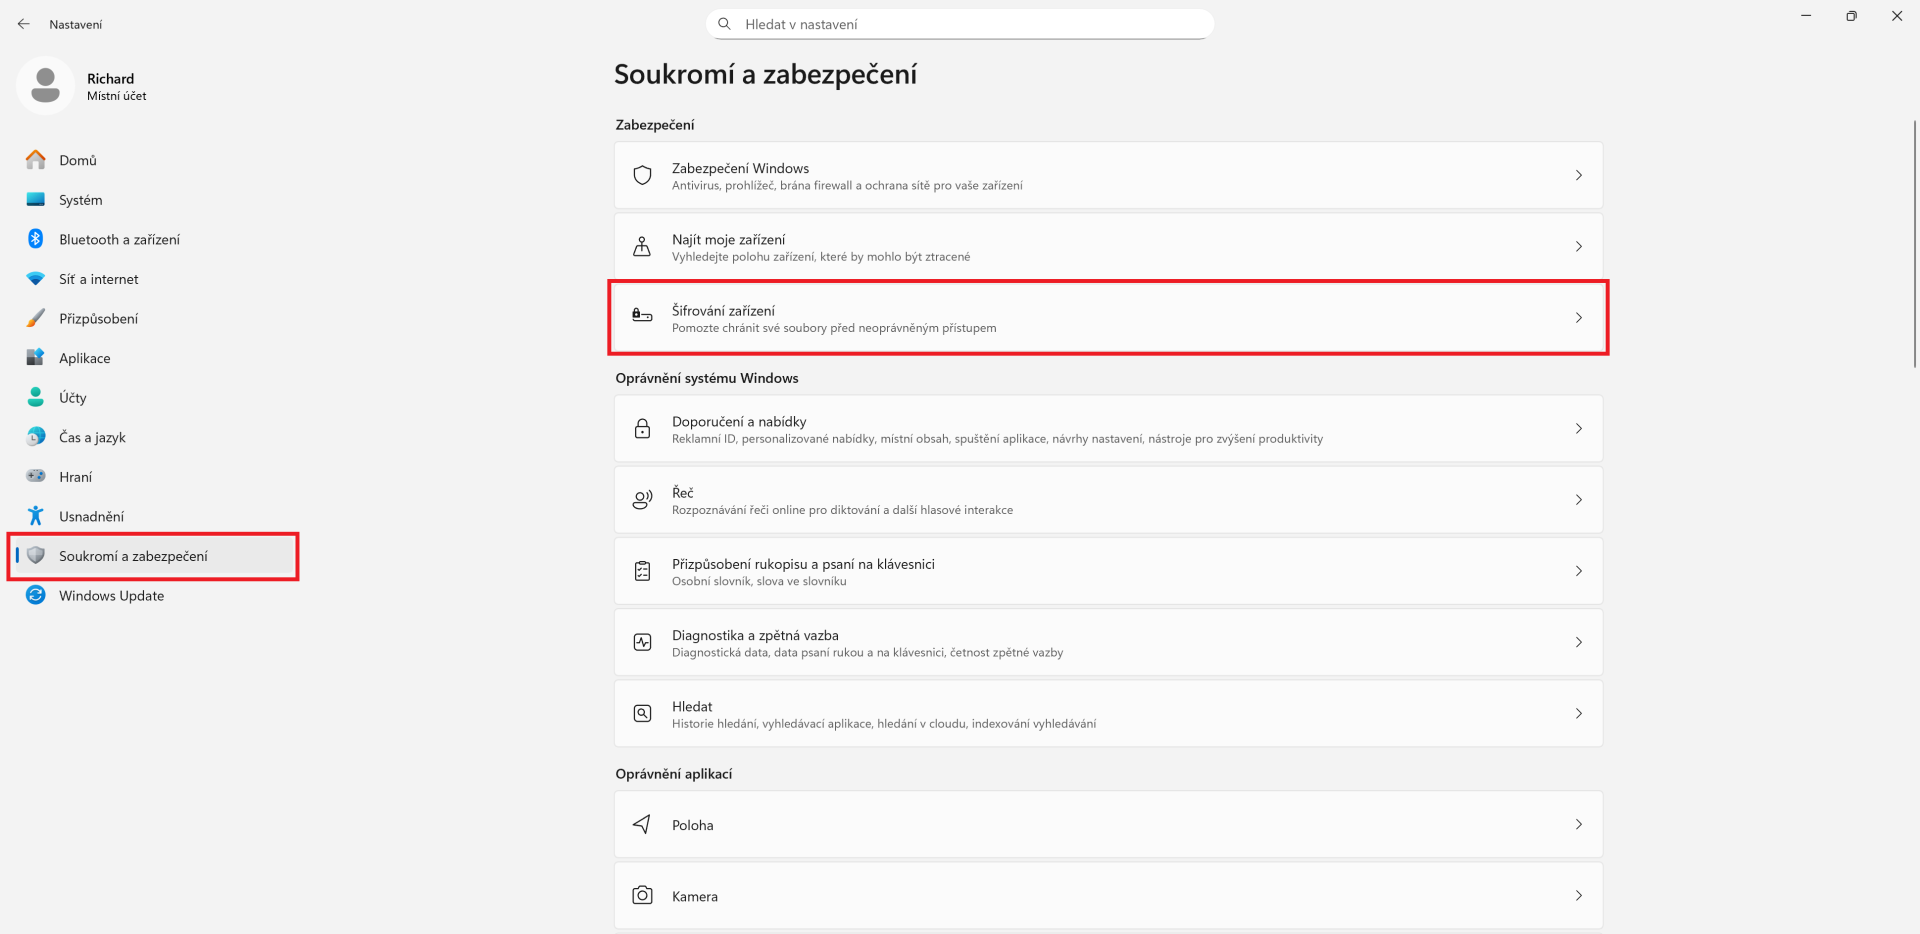Expand the Hledat row chevron
The width and height of the screenshot is (1920, 934).
pos(1578,714)
